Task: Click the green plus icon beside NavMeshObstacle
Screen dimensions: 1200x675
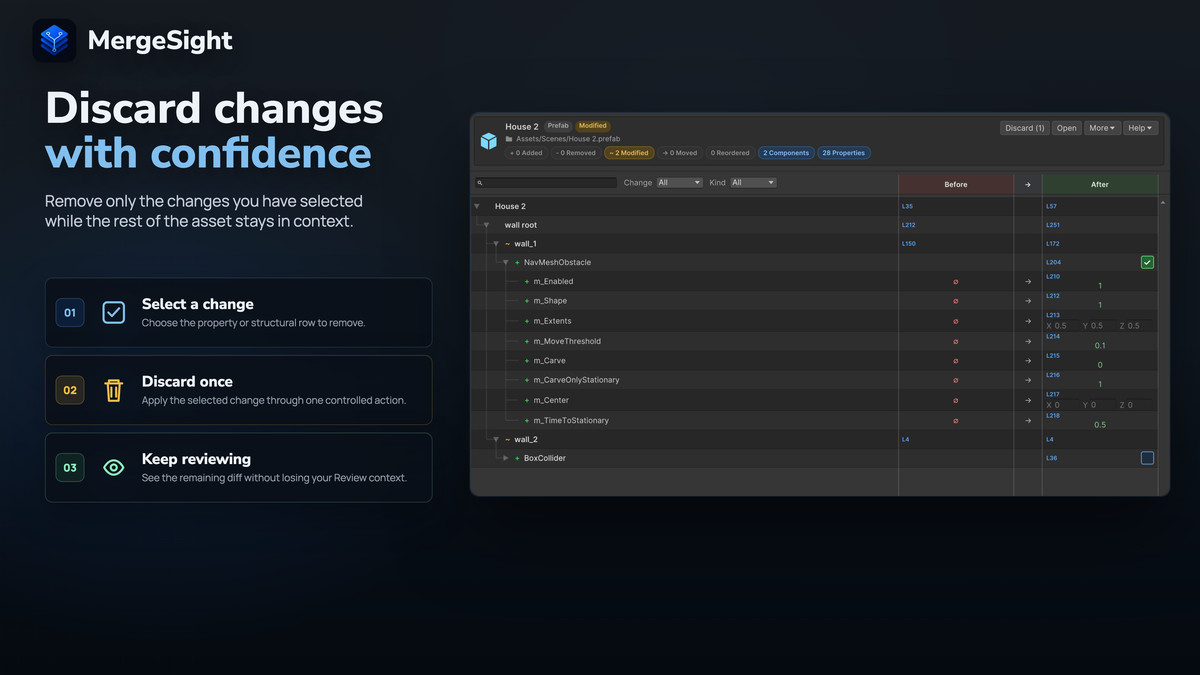Action: coord(517,262)
